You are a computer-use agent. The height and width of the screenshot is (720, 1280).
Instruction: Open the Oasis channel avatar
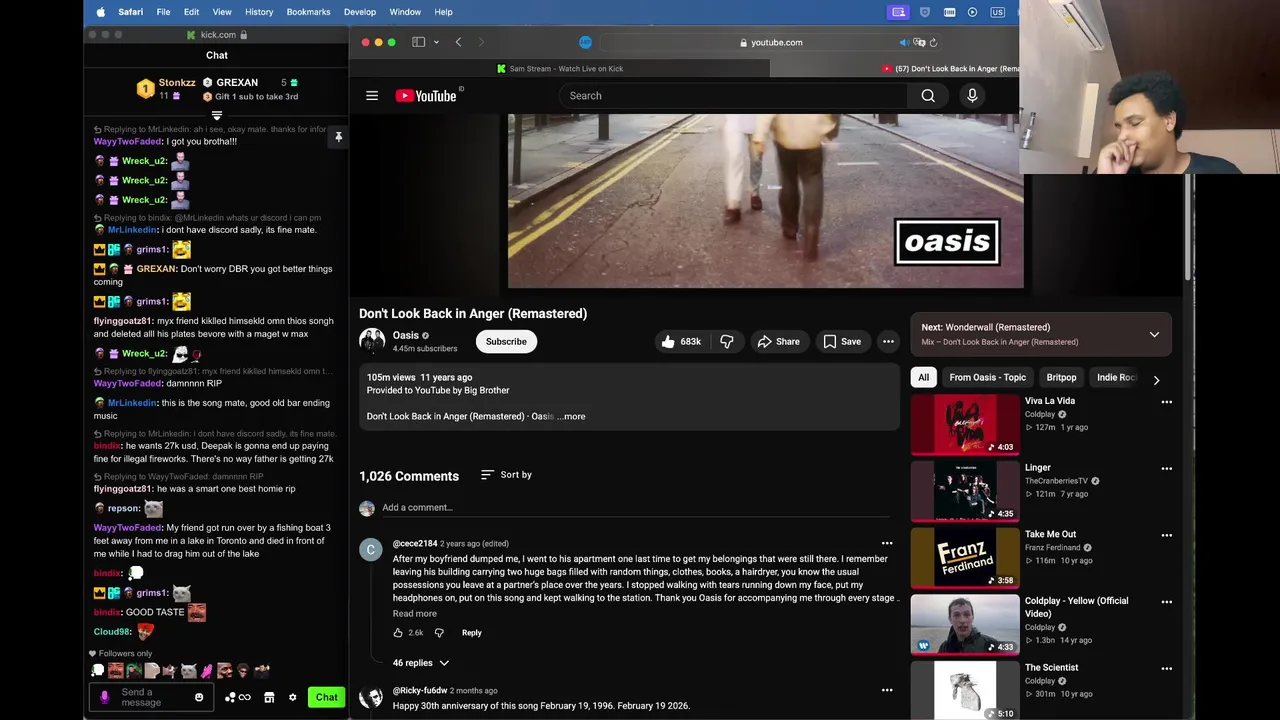tap(372, 341)
